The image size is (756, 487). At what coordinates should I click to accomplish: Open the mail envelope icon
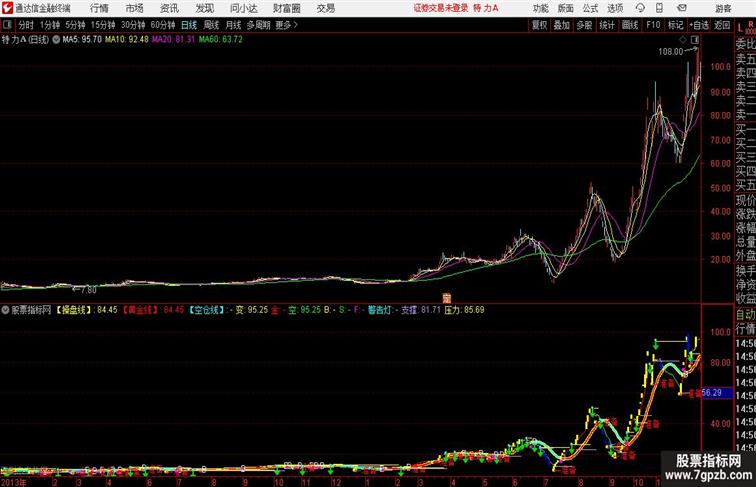point(682,8)
